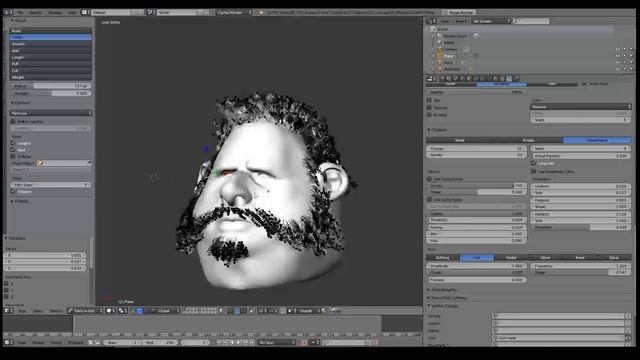Toggle the Children draw checkbox
Viewport: 640px width, 360px height.
pyautogui.click(x=13, y=191)
